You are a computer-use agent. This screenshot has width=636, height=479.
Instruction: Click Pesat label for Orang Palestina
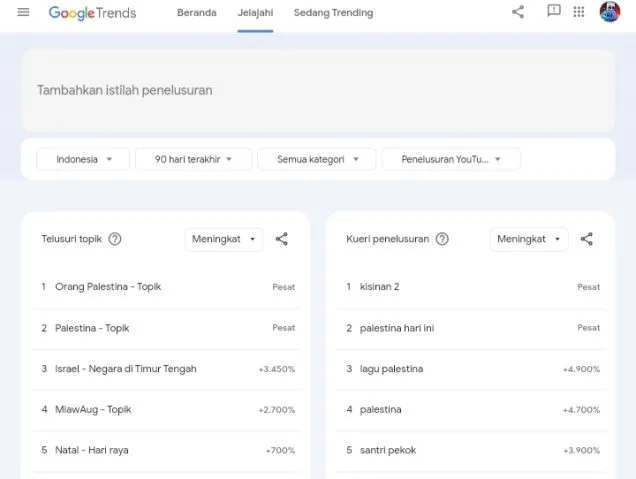tap(284, 287)
